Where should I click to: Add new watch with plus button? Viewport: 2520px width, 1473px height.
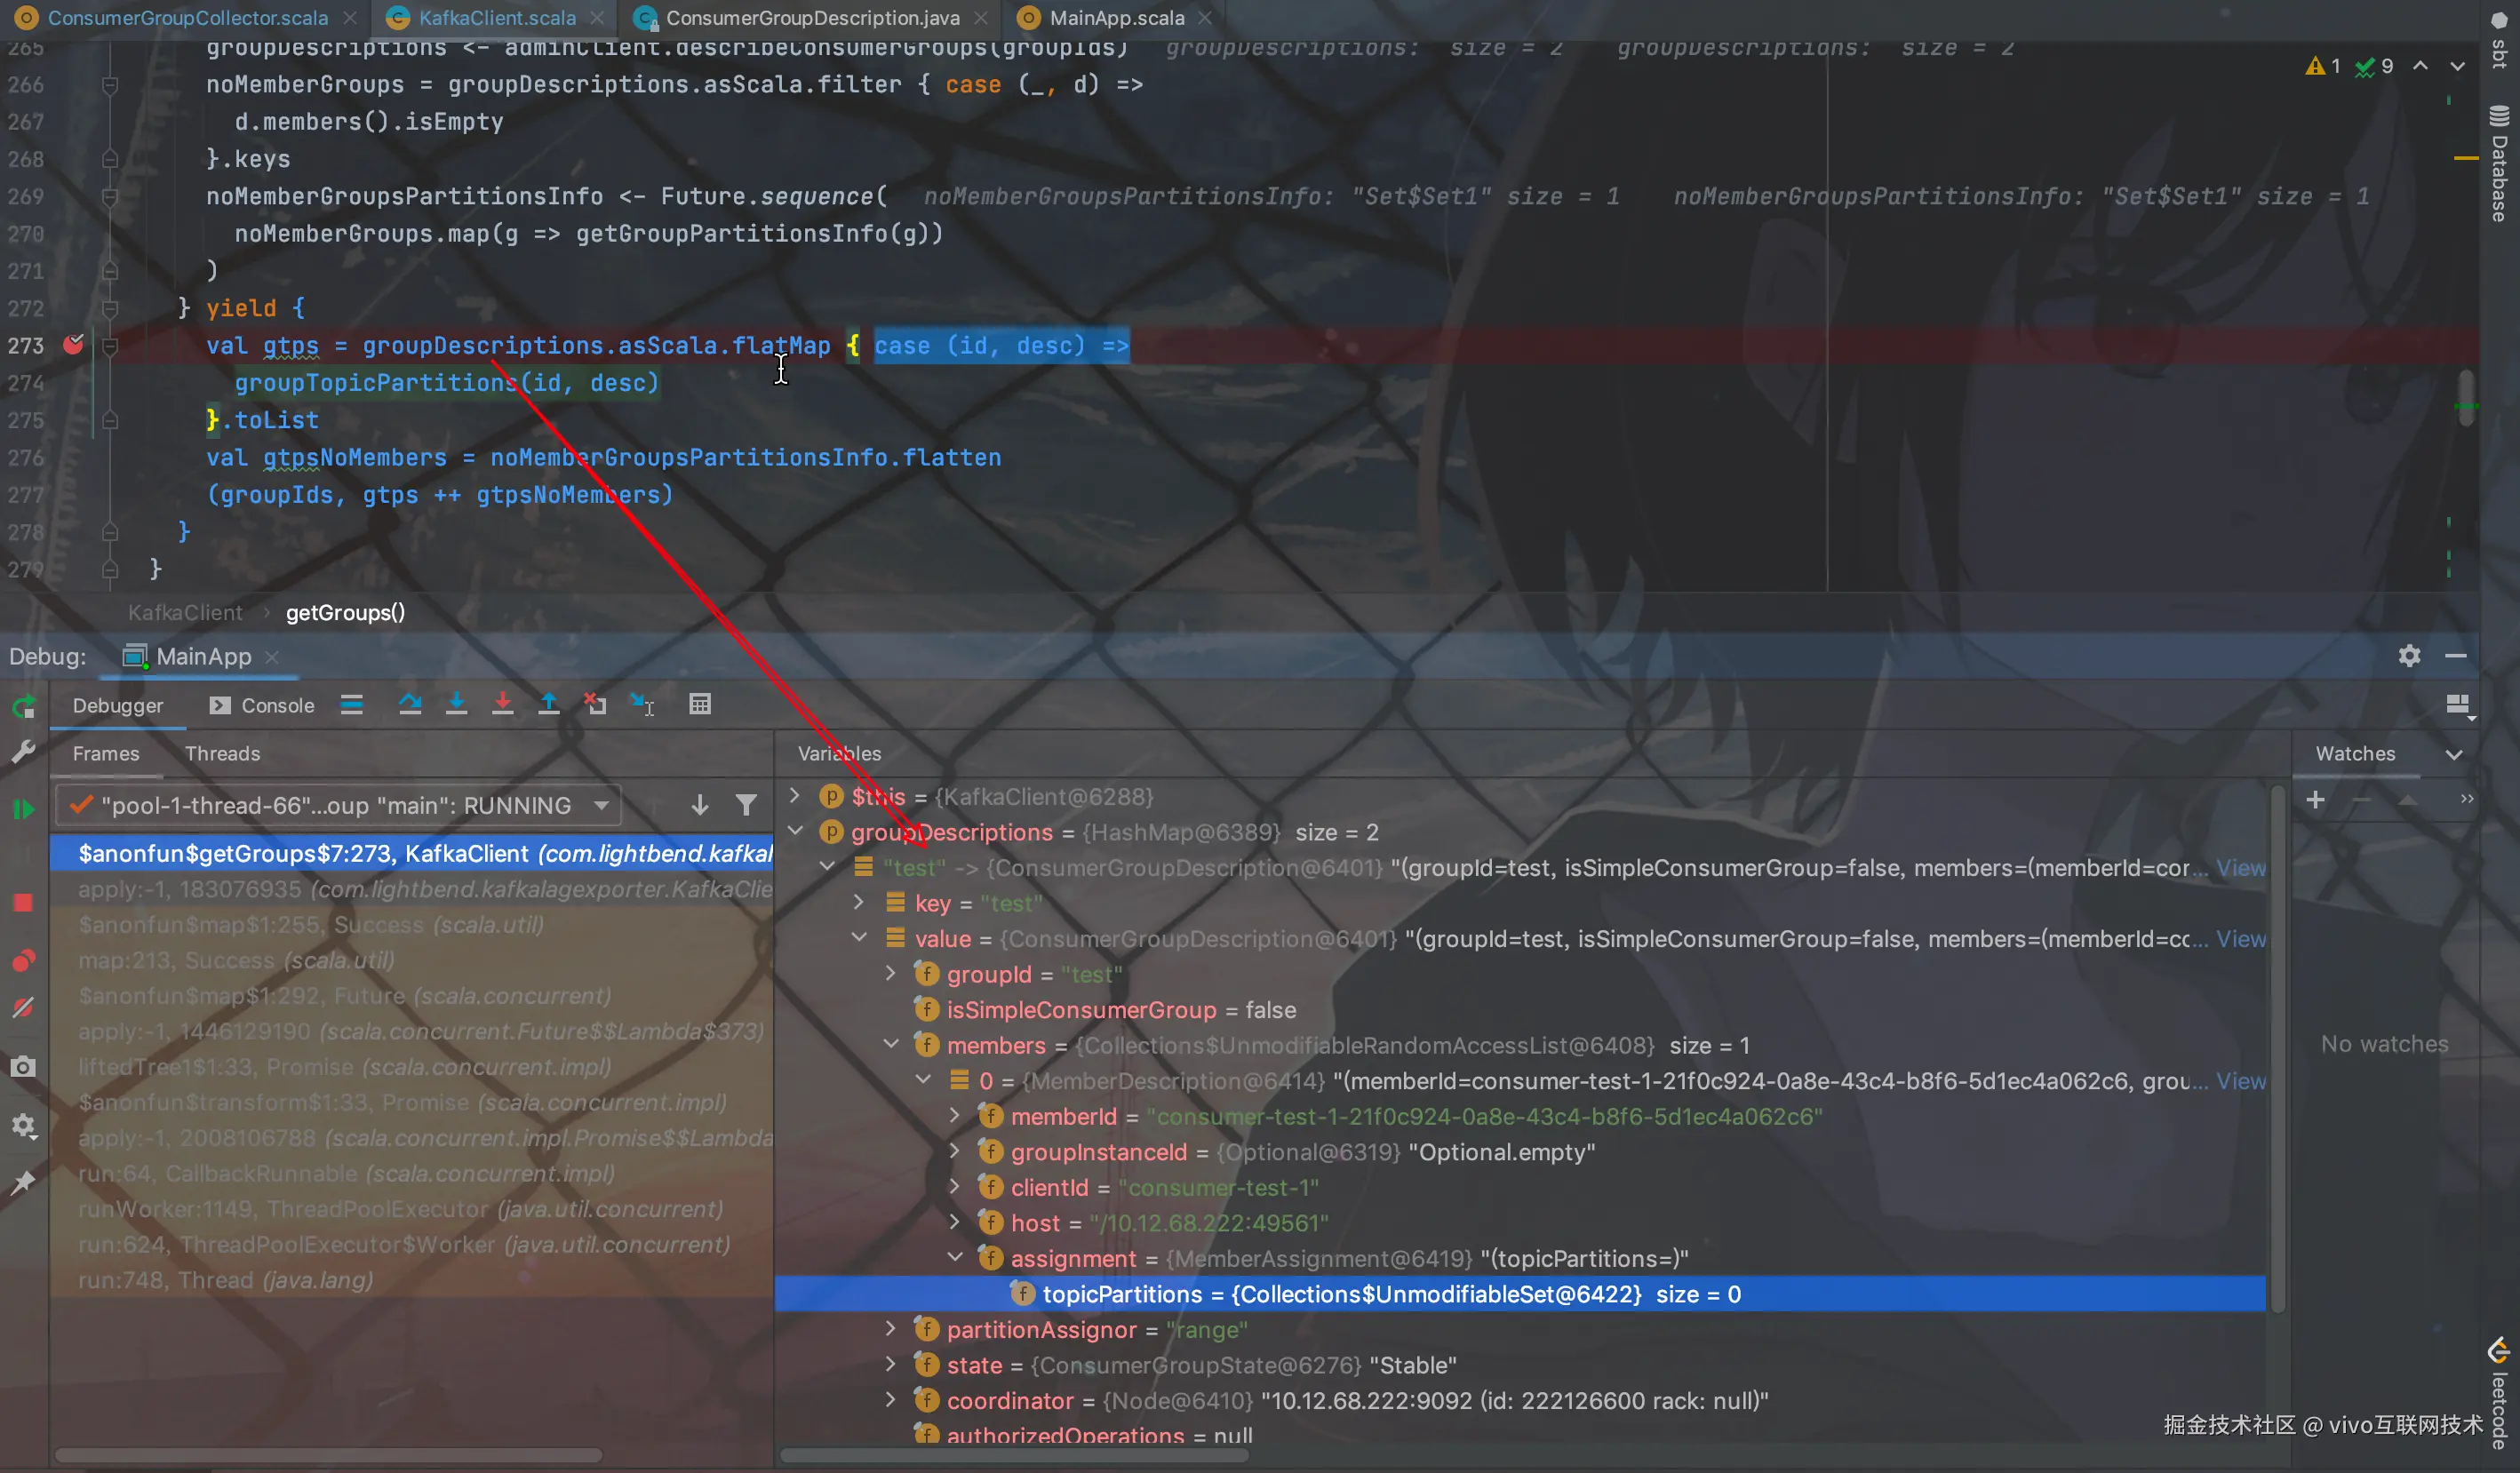click(x=2315, y=799)
